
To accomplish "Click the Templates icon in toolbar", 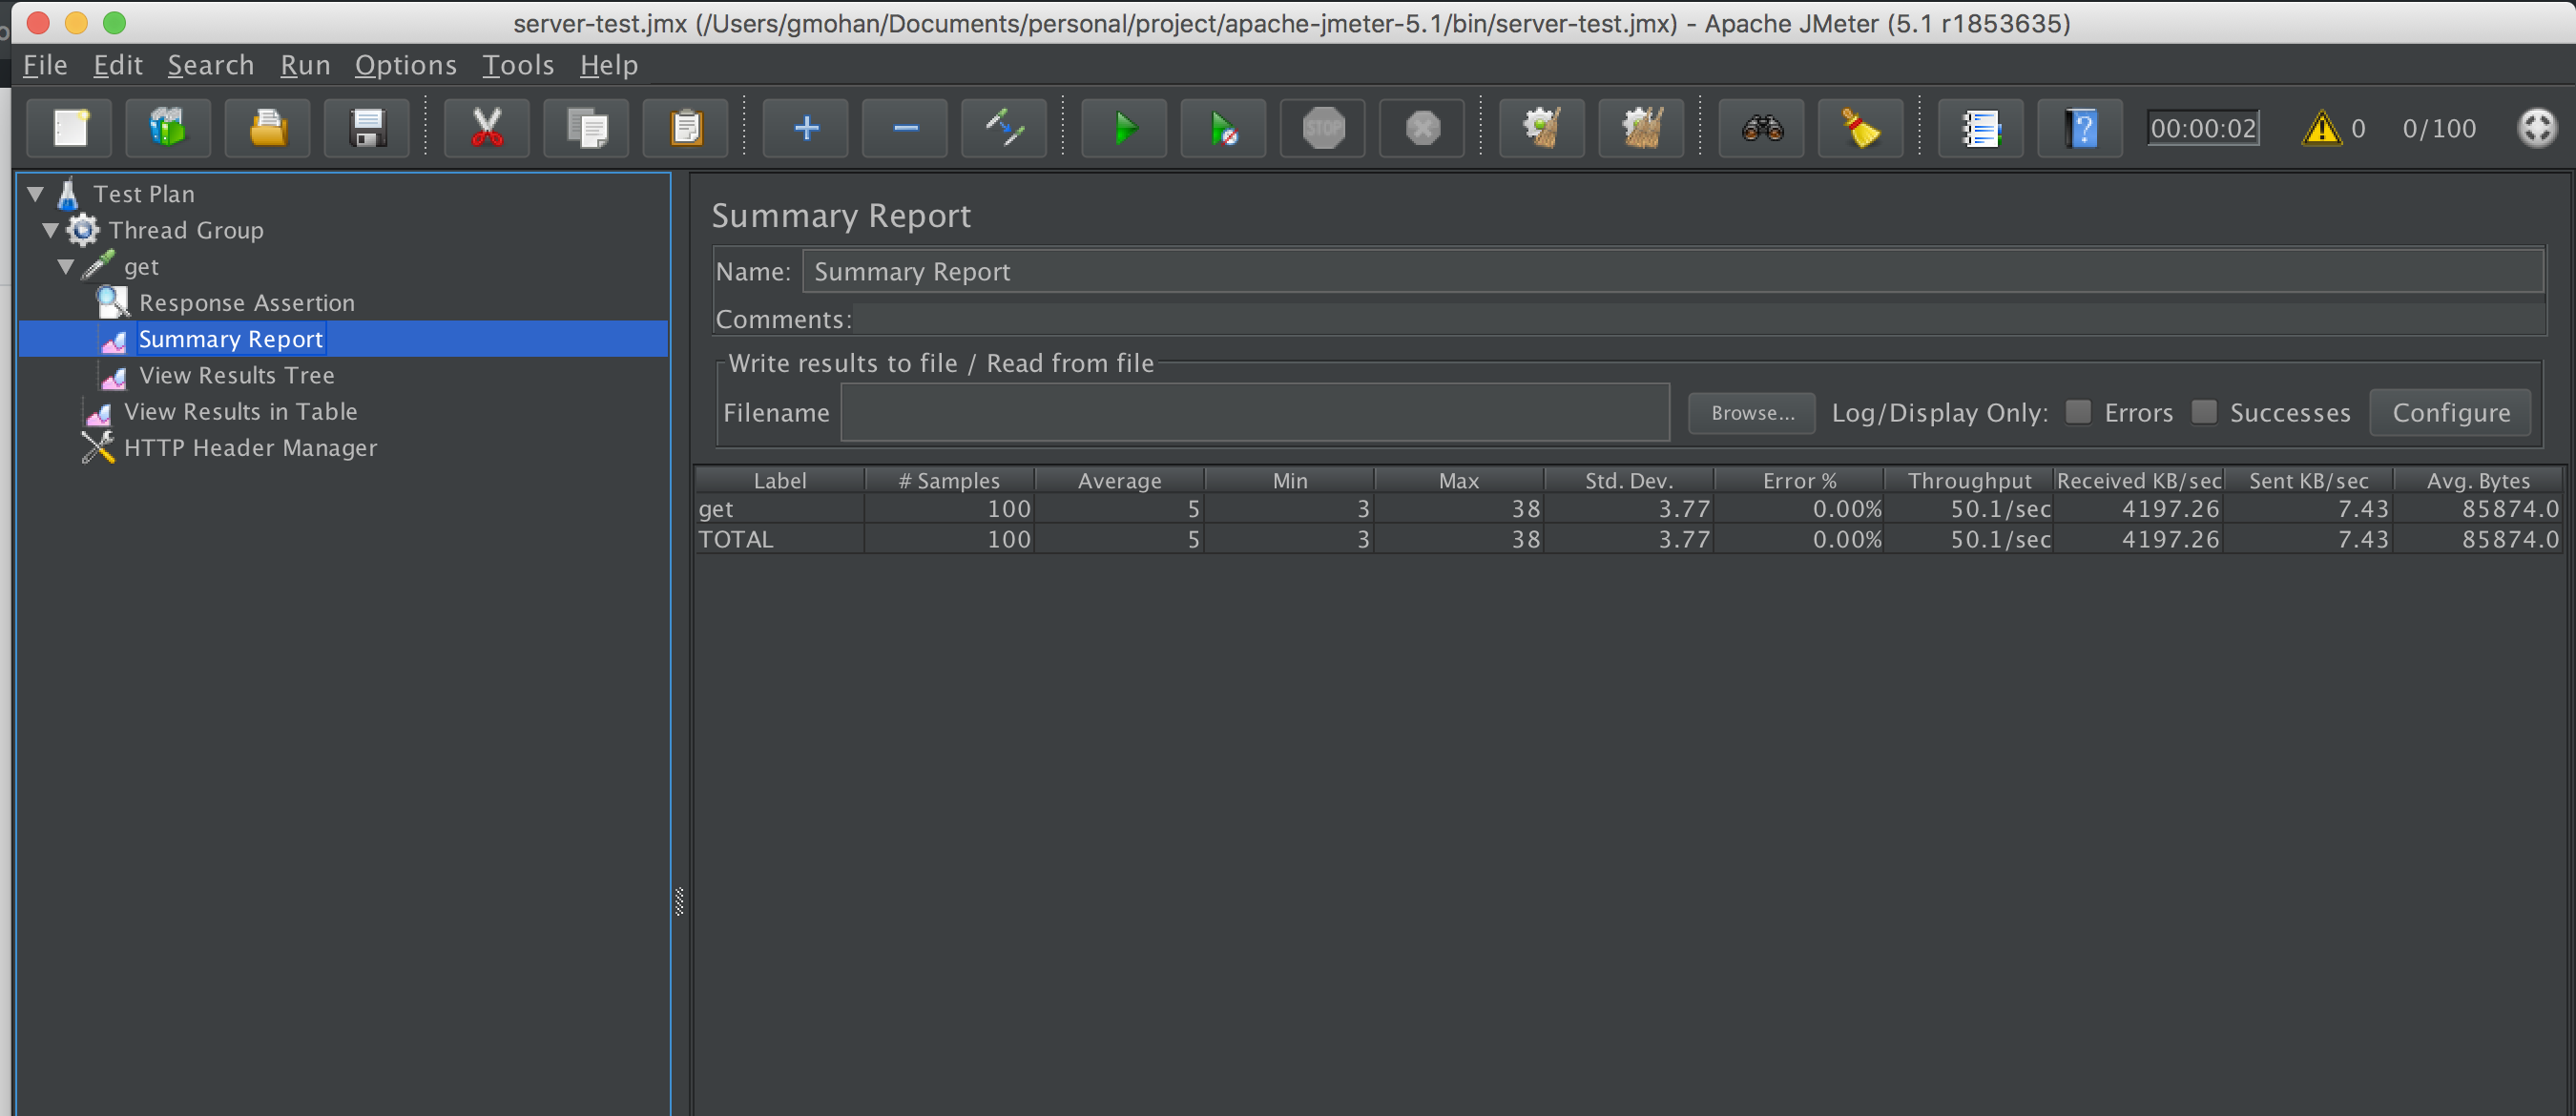I will click(x=168, y=128).
